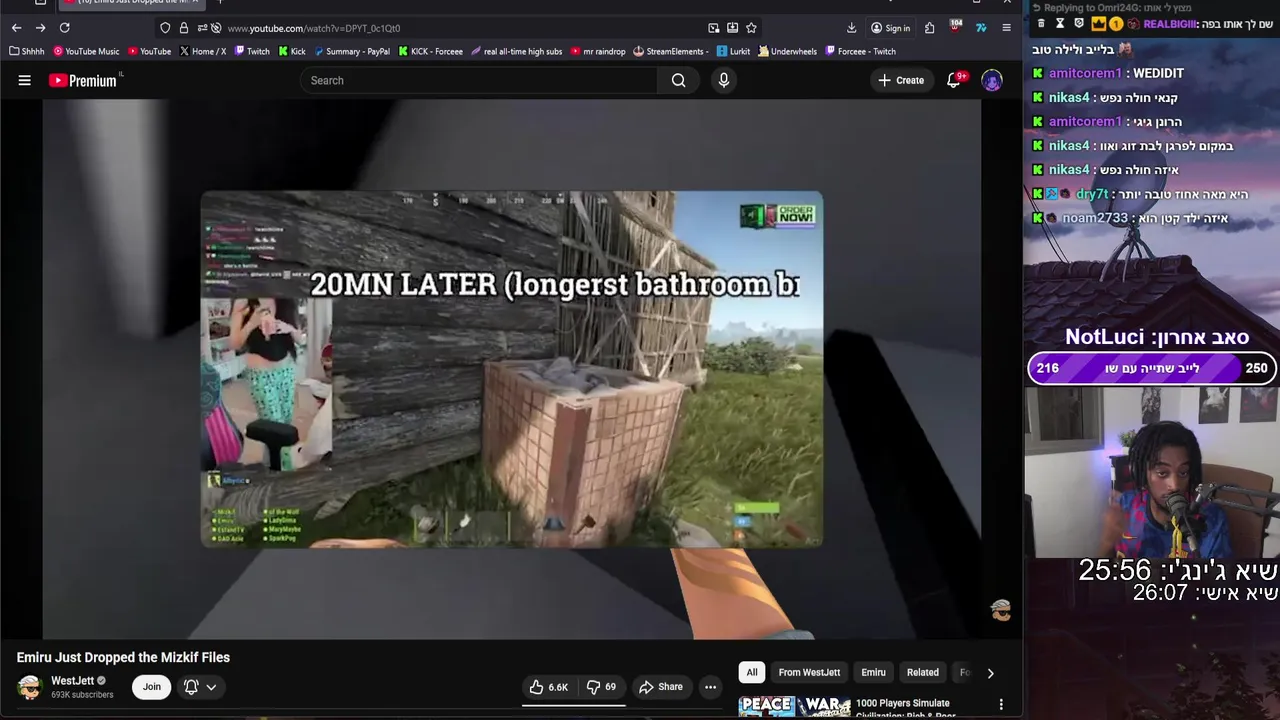The height and width of the screenshot is (720, 1280).
Task: Open the Lurkit bookmark
Action: point(734,51)
